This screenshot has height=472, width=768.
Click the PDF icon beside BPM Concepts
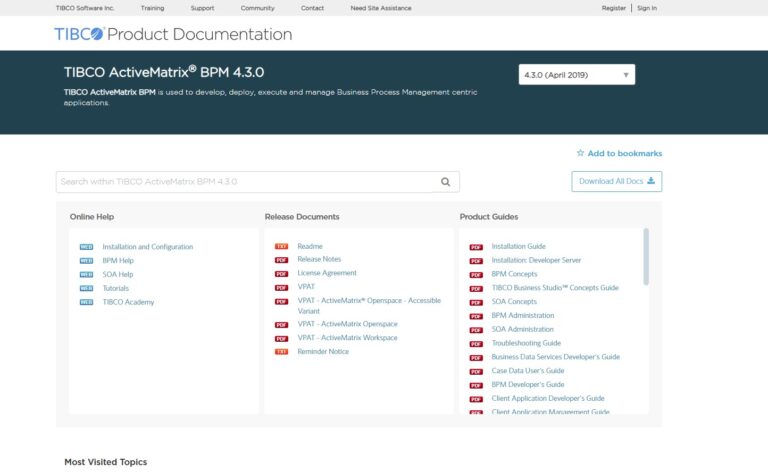[x=476, y=275]
